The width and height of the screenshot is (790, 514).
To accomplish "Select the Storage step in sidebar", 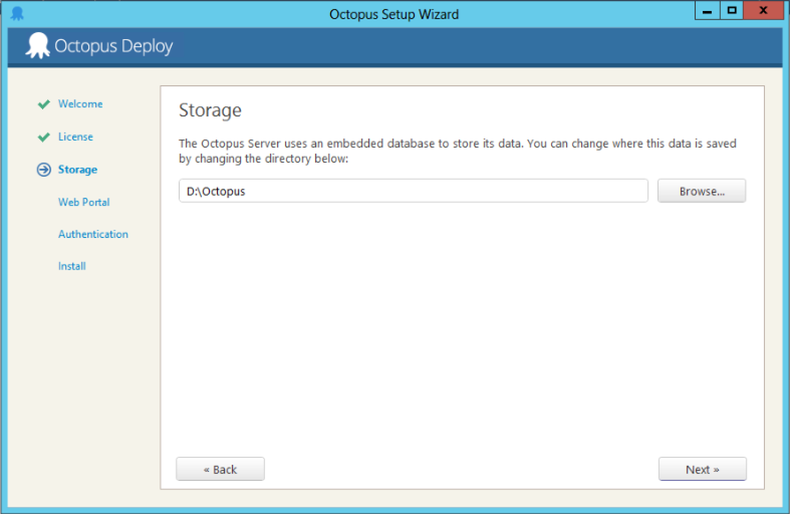I will pos(78,169).
